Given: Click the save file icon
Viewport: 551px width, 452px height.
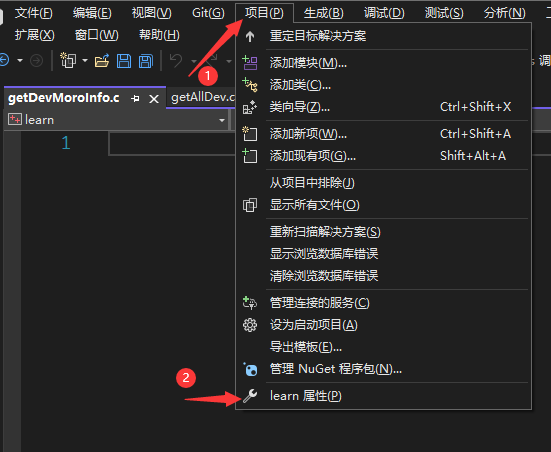Looking at the screenshot, I should pyautogui.click(x=124, y=61).
